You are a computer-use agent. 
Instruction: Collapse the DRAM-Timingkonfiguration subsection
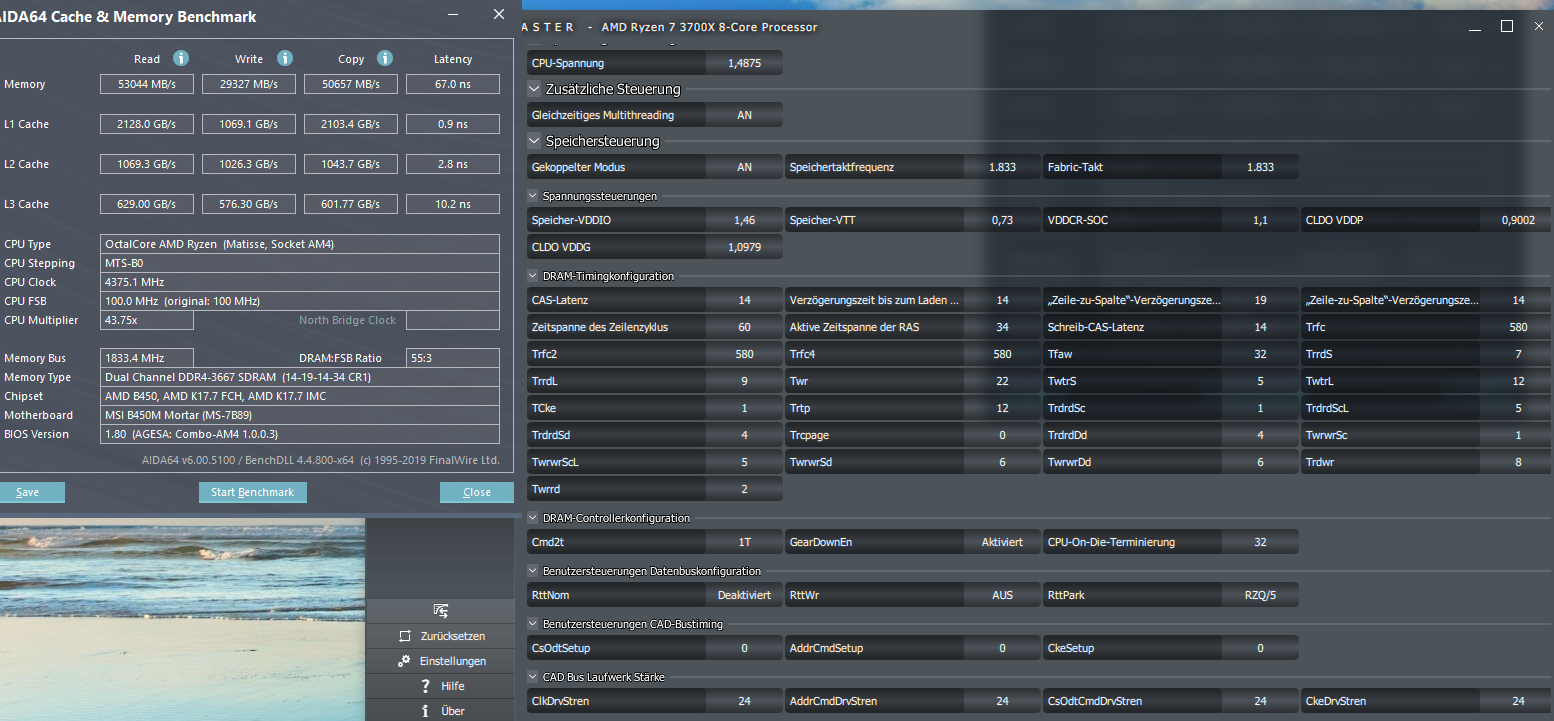click(533, 276)
